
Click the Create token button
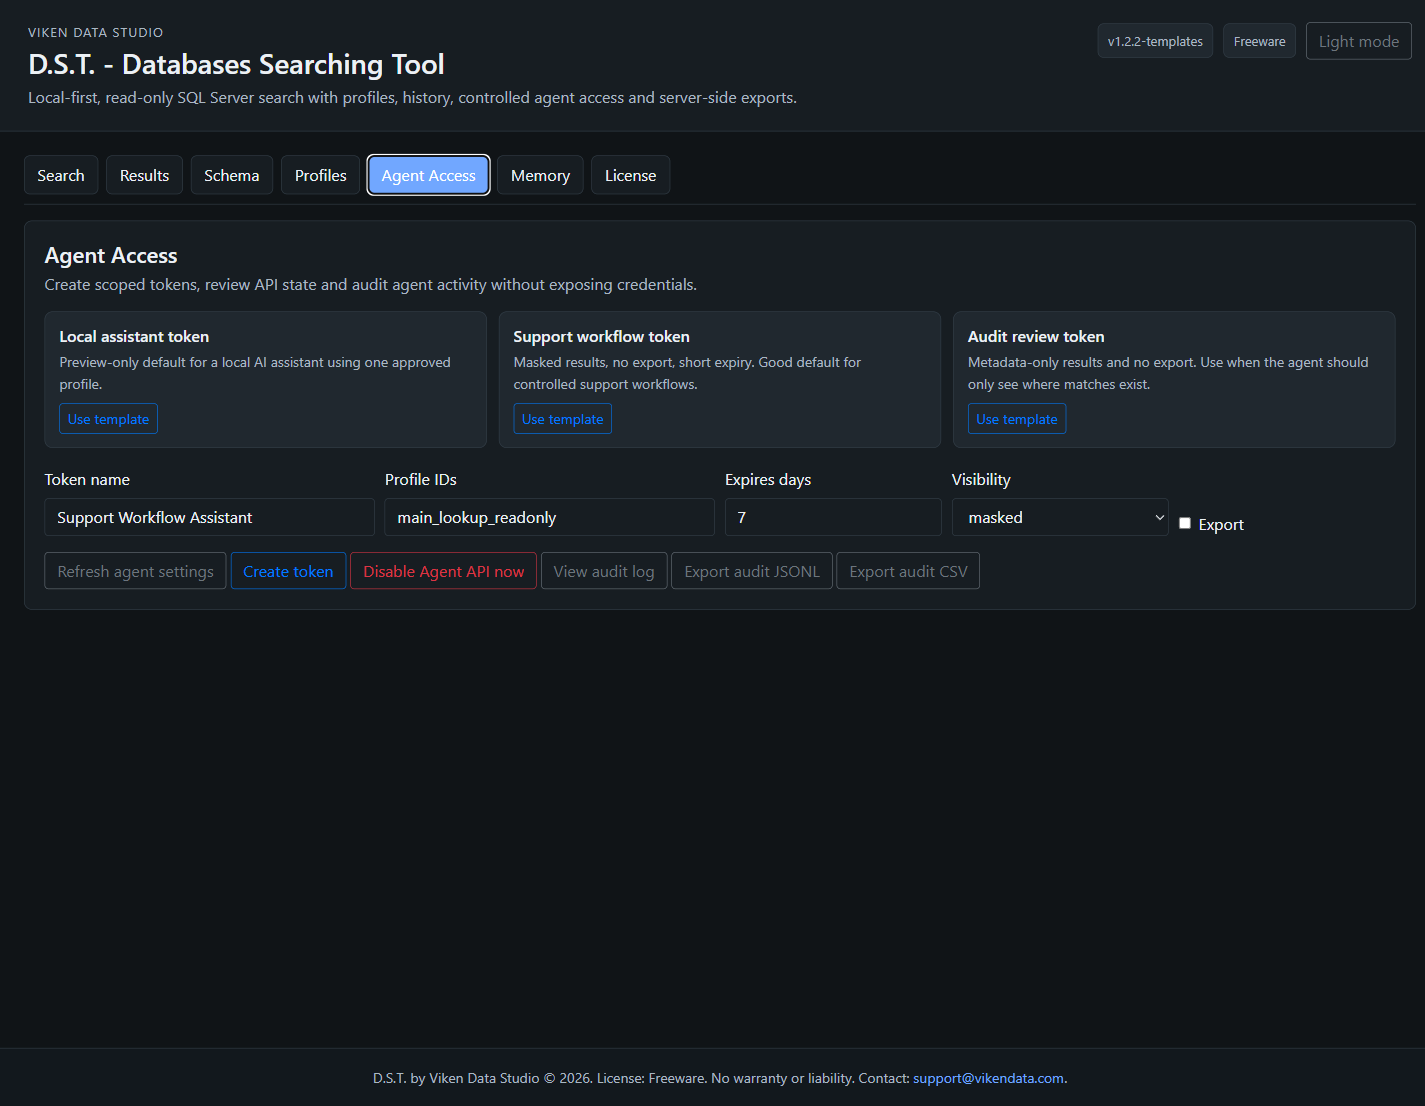pyautogui.click(x=288, y=571)
